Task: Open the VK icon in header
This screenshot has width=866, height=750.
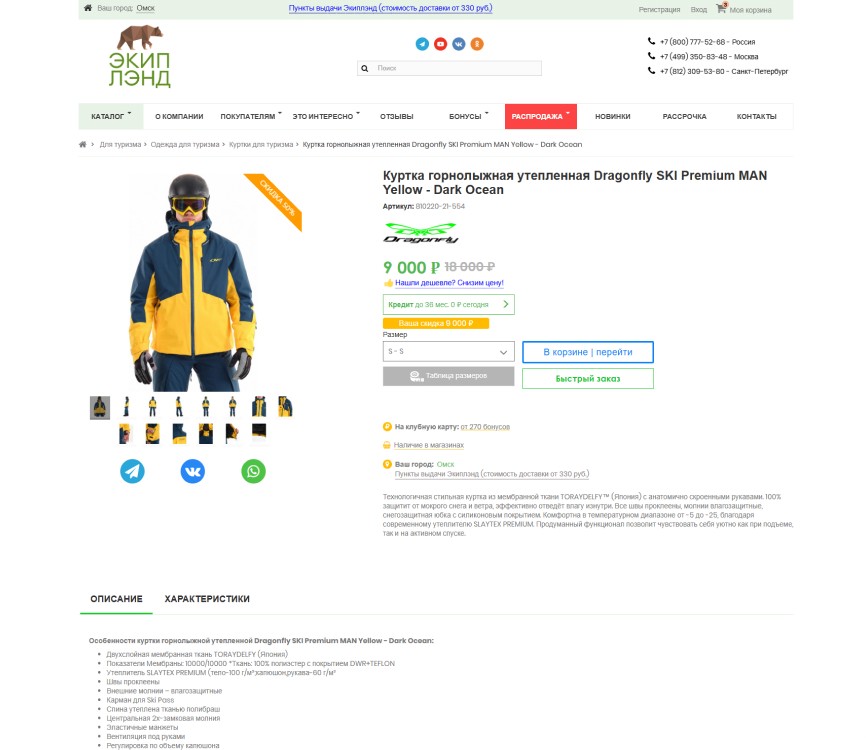Action: coord(458,44)
